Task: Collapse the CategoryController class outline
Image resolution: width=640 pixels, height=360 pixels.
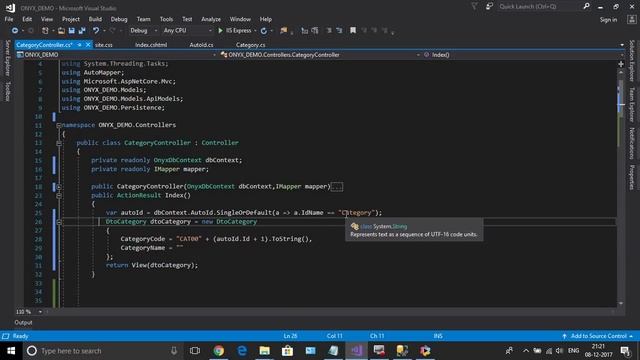Action: coord(59,143)
